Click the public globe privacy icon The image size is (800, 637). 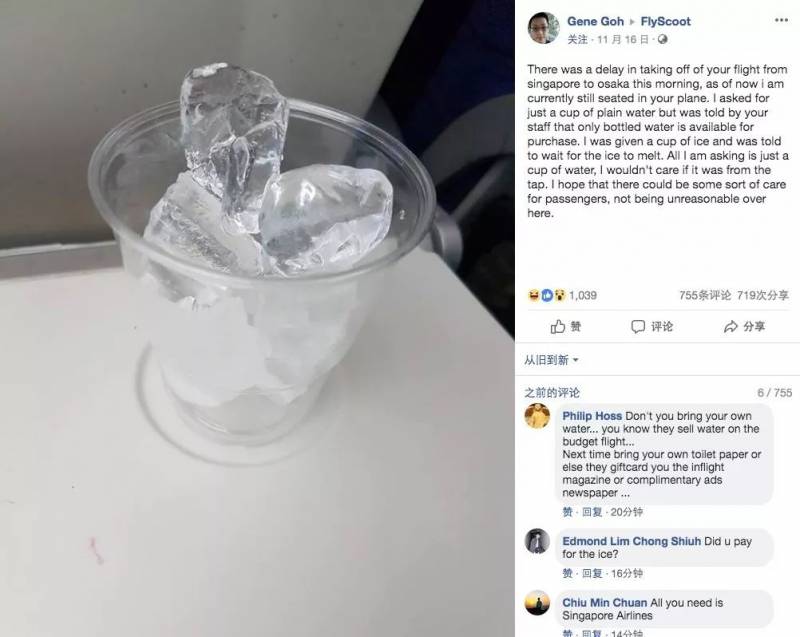pyautogui.click(x=662, y=39)
